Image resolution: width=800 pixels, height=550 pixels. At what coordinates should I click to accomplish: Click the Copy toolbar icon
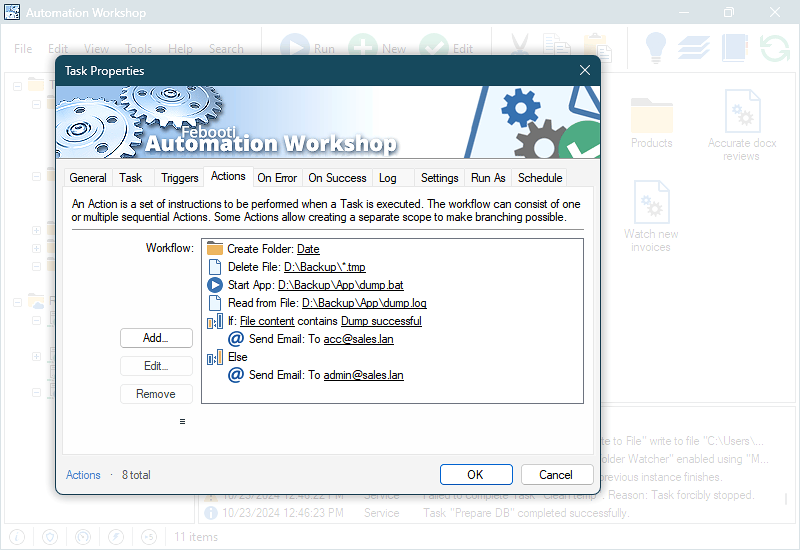(x=557, y=47)
